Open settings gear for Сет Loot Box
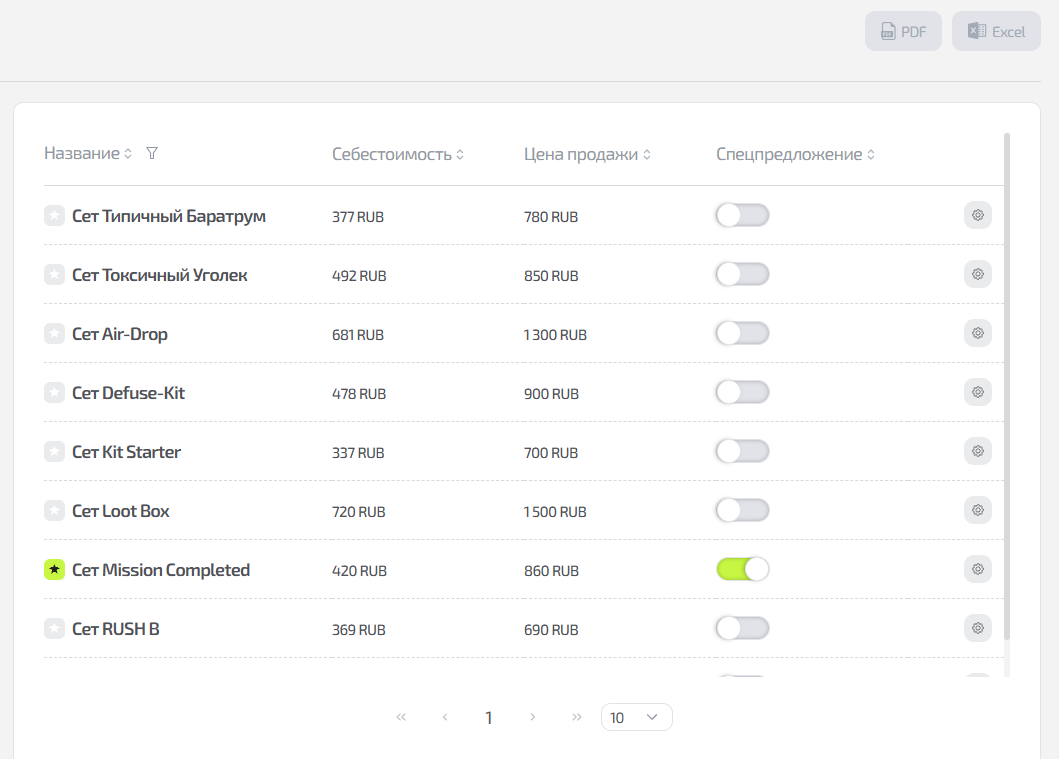This screenshot has height=759, width=1059. click(977, 510)
